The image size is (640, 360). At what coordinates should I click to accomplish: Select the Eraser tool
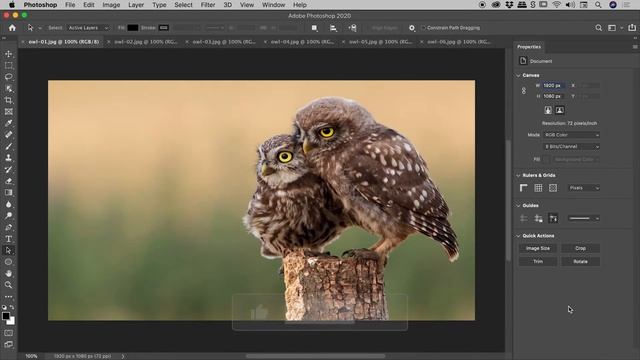pos(8,181)
